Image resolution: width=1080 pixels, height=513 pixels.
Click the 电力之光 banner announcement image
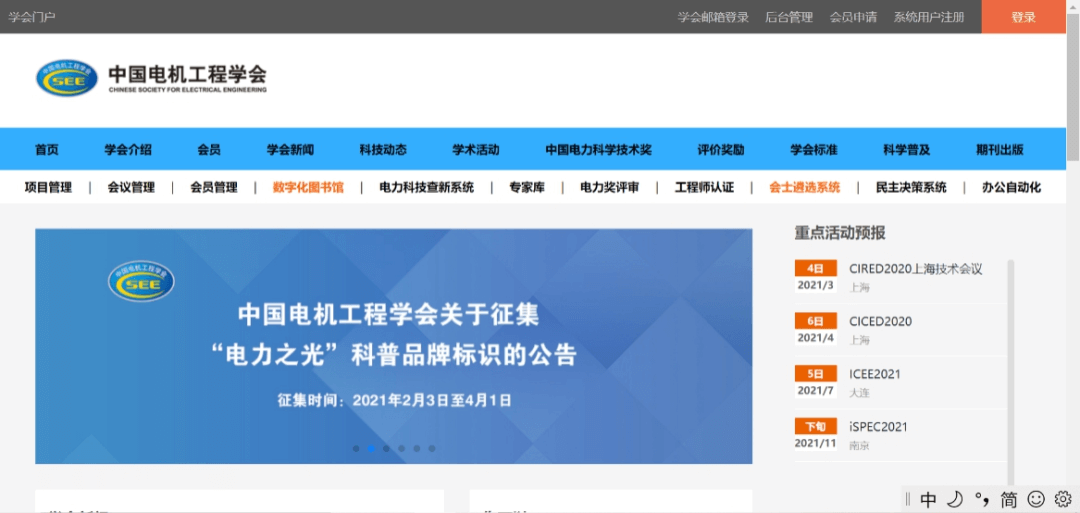pos(393,346)
